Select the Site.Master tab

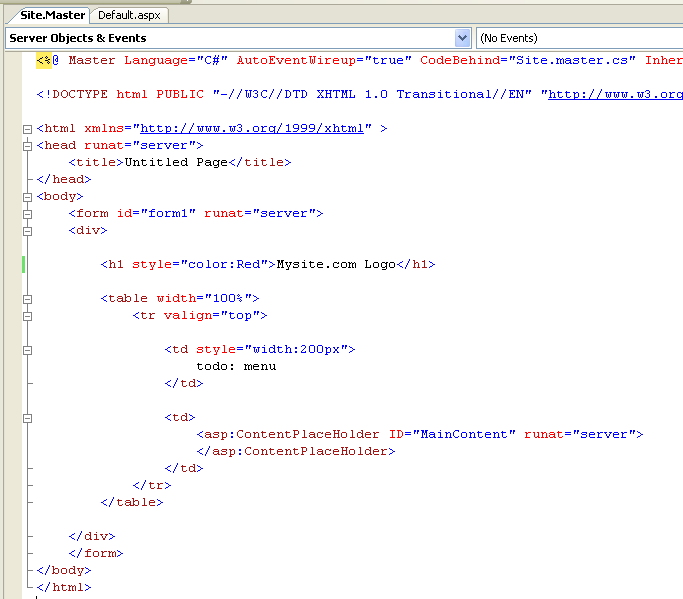pos(52,15)
